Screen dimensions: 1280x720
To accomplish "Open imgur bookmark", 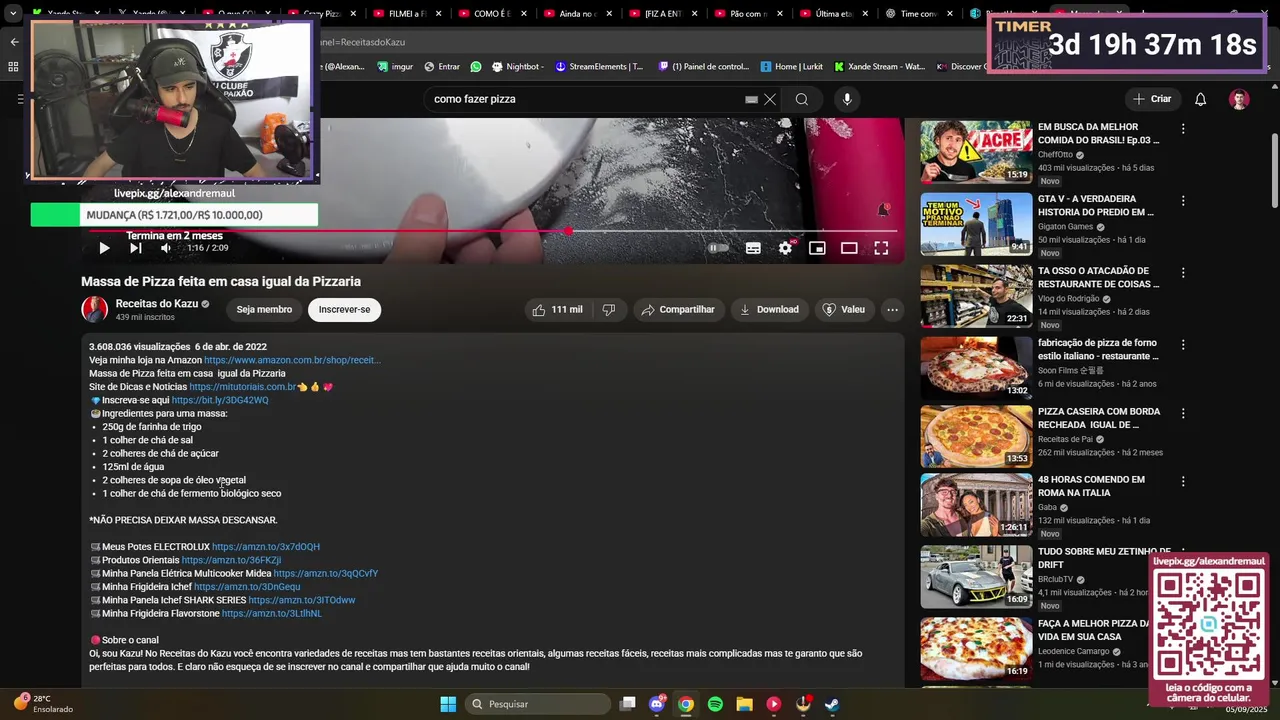I will 395,67.
